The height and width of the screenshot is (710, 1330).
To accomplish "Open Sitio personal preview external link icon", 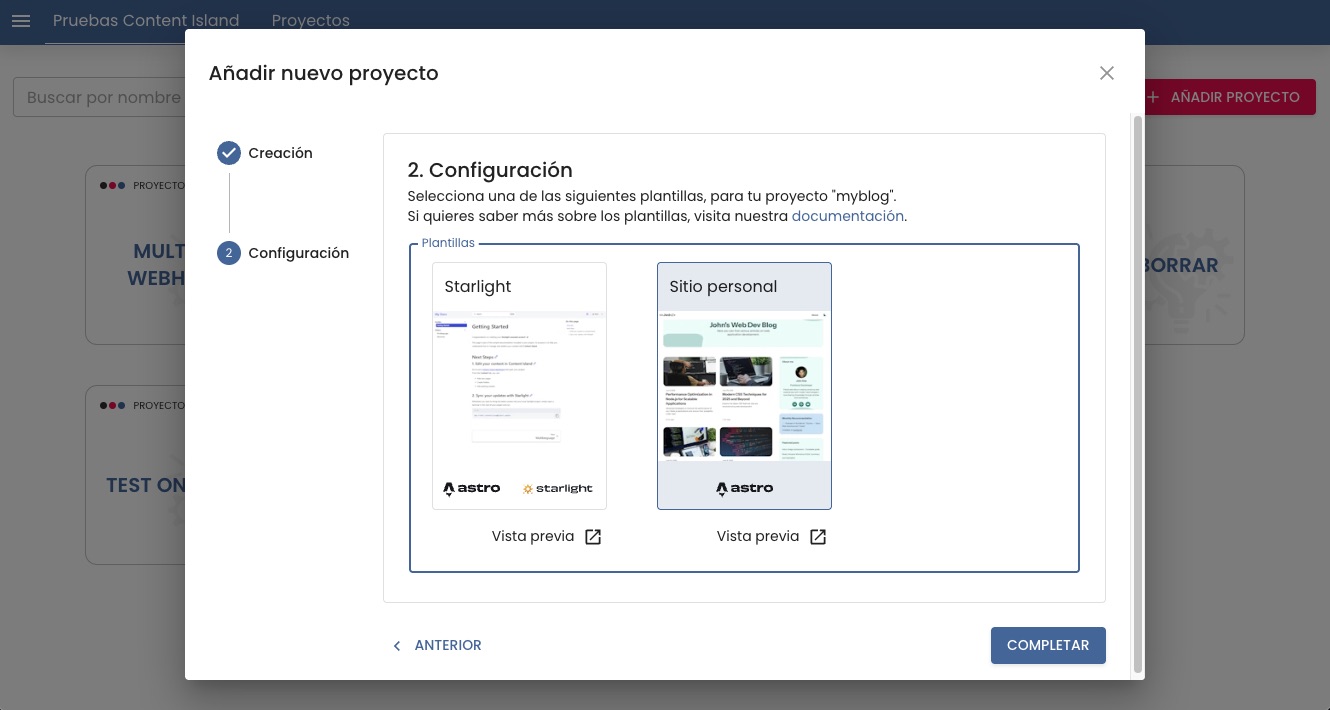I will (x=818, y=537).
